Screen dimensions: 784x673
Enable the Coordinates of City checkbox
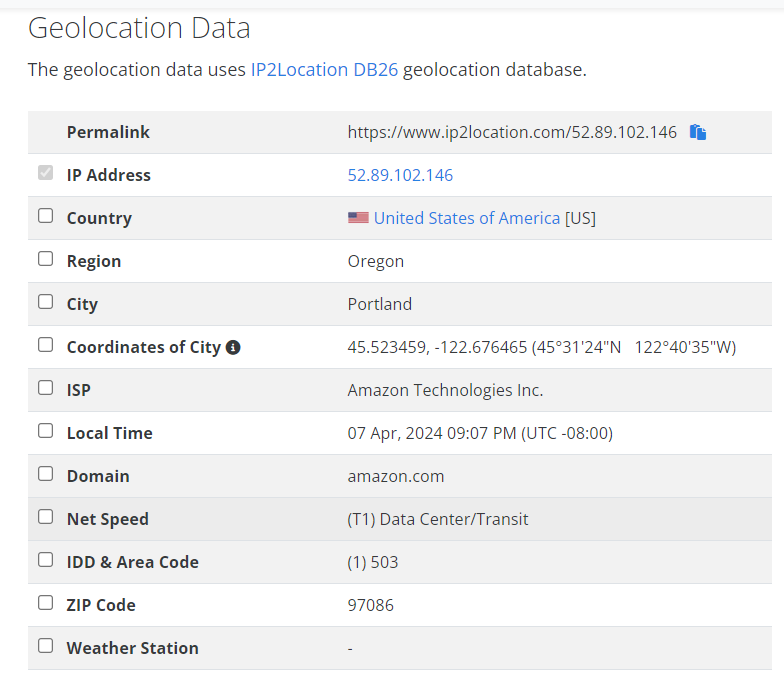click(46, 345)
